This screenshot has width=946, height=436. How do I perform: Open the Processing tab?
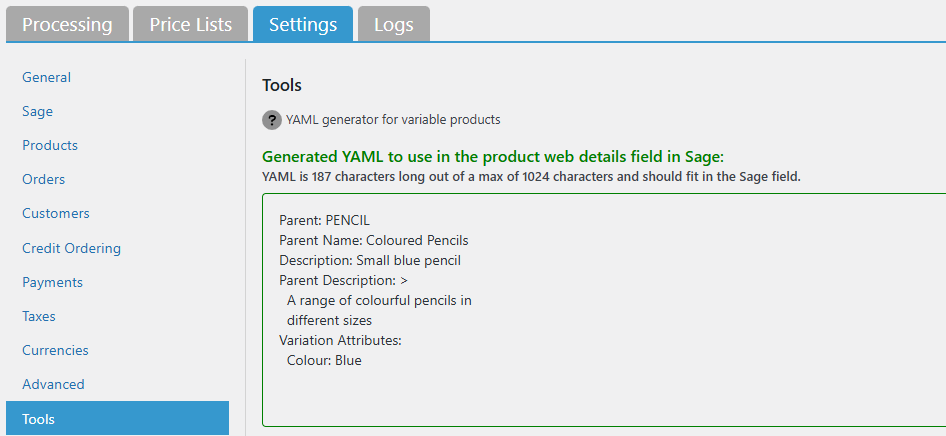pos(67,24)
